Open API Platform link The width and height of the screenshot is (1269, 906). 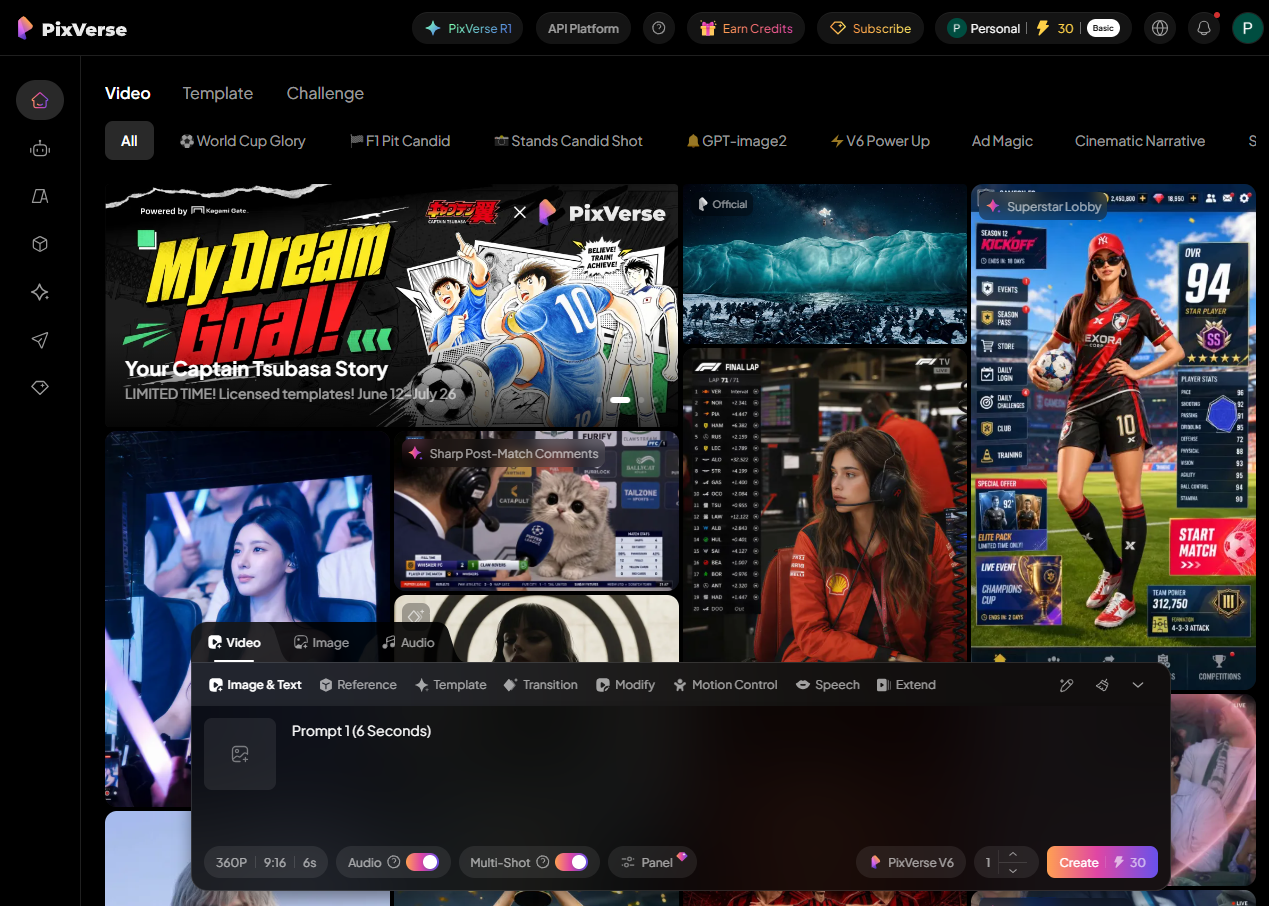[583, 28]
